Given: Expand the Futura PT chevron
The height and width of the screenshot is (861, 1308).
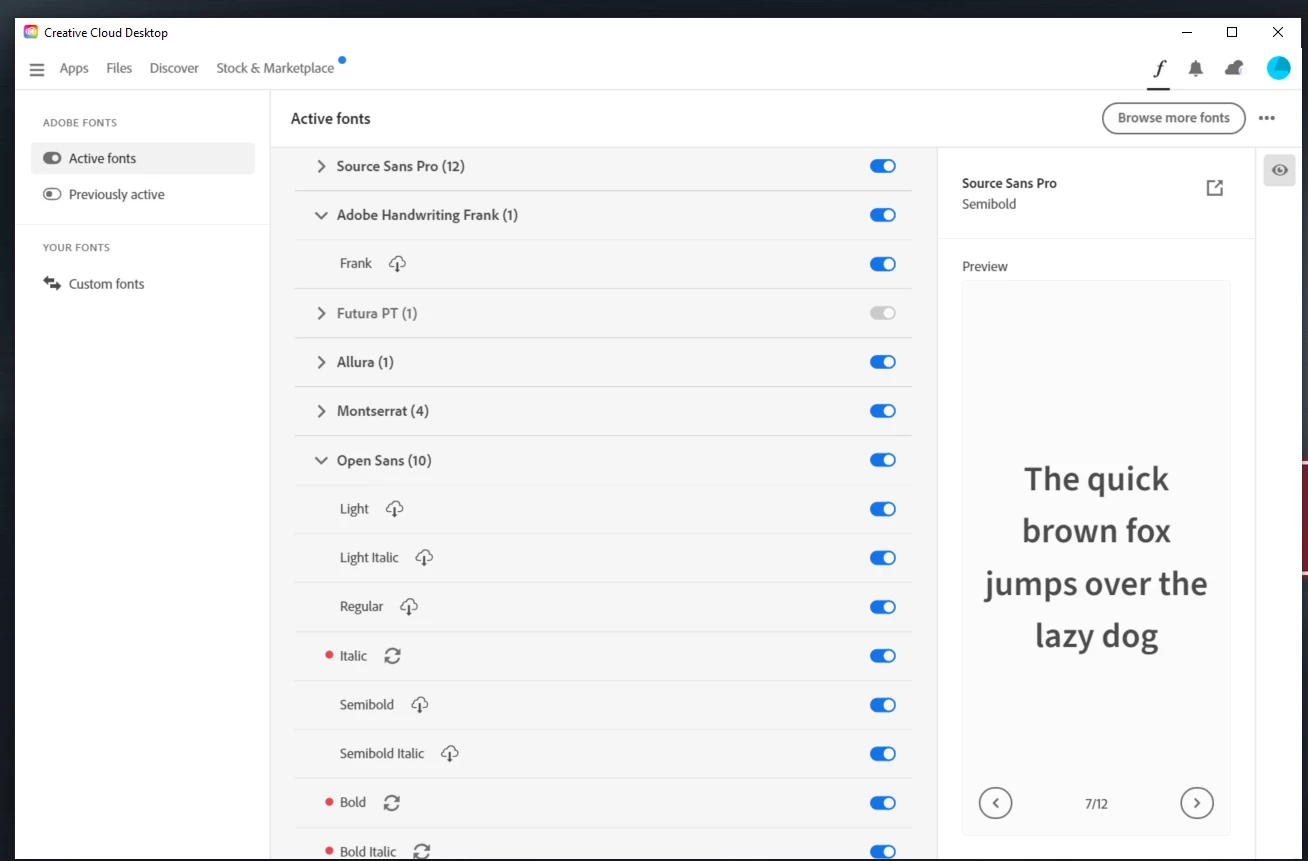Looking at the screenshot, I should coord(321,313).
